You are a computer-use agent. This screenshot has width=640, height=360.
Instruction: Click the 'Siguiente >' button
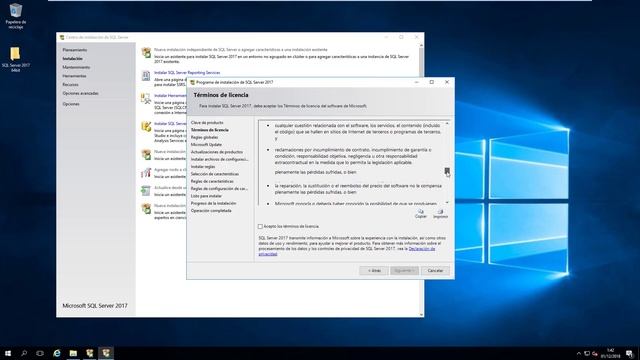point(404,271)
